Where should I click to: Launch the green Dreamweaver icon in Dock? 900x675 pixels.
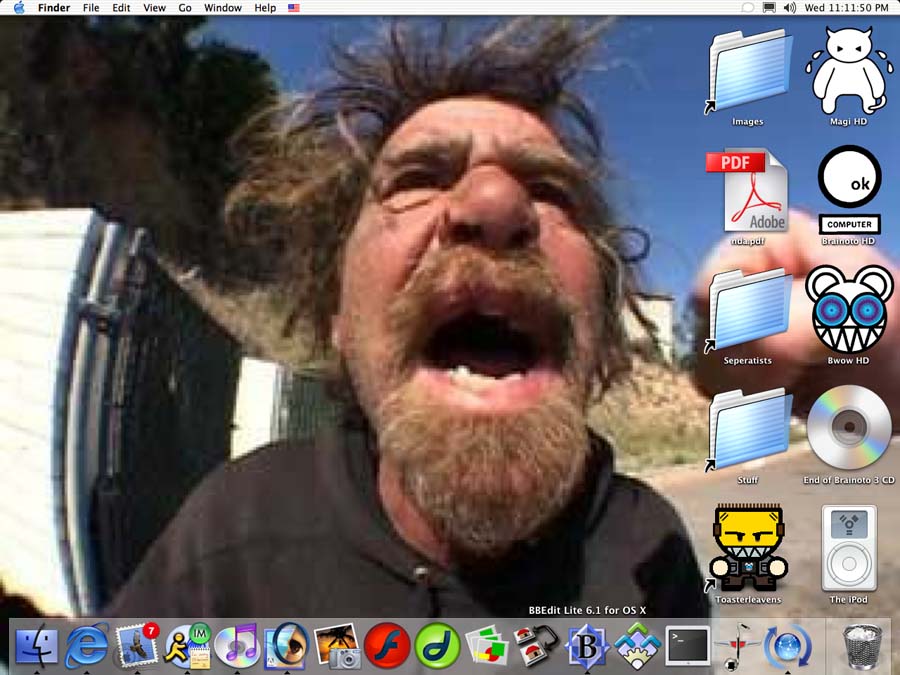point(437,646)
